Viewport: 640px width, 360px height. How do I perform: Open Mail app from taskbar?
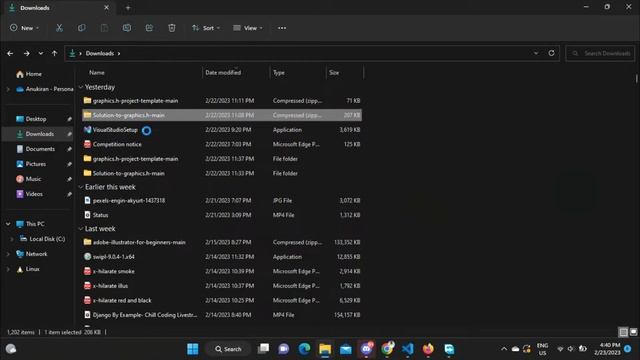(346, 349)
